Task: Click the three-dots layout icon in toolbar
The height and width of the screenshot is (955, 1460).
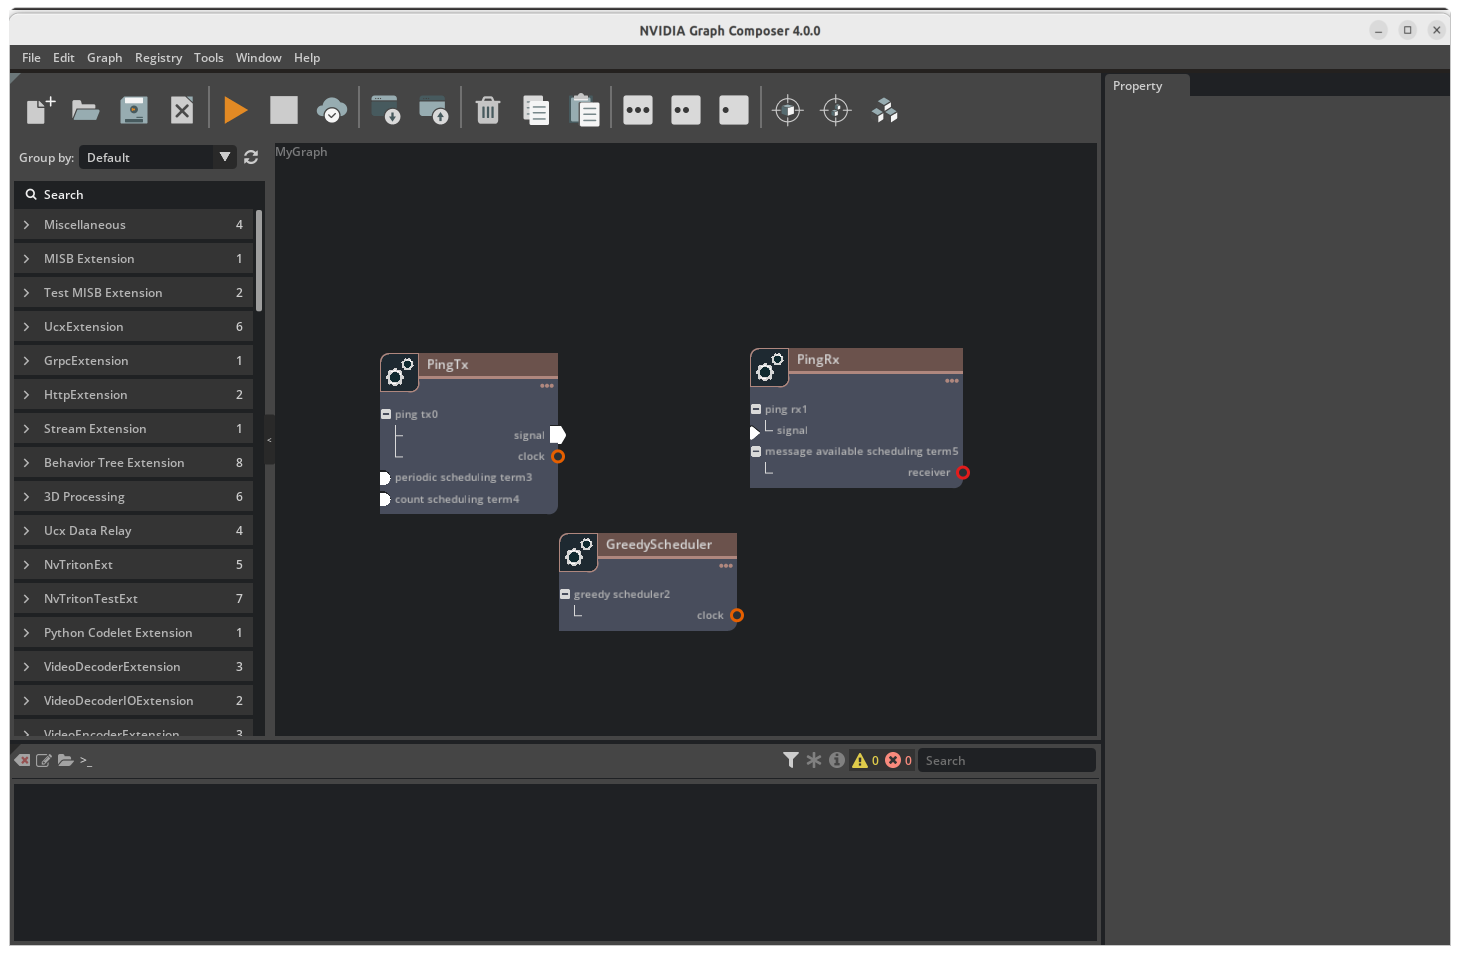Action: (x=638, y=110)
